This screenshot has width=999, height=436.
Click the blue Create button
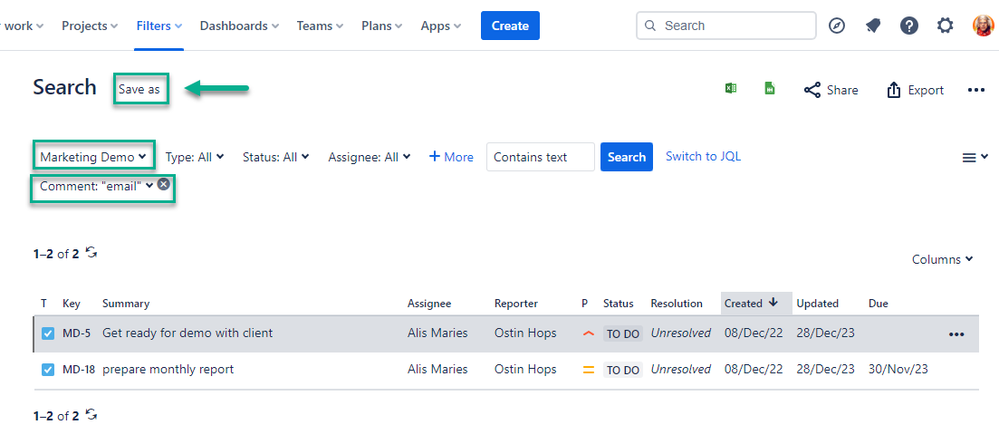coord(510,26)
